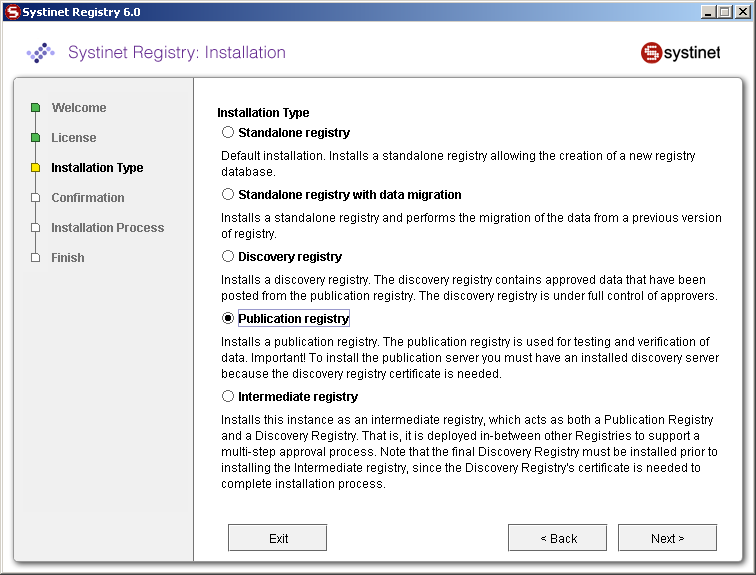Maximize the Systinet Registry window
The width and height of the screenshot is (756, 575).
[x=725, y=12]
